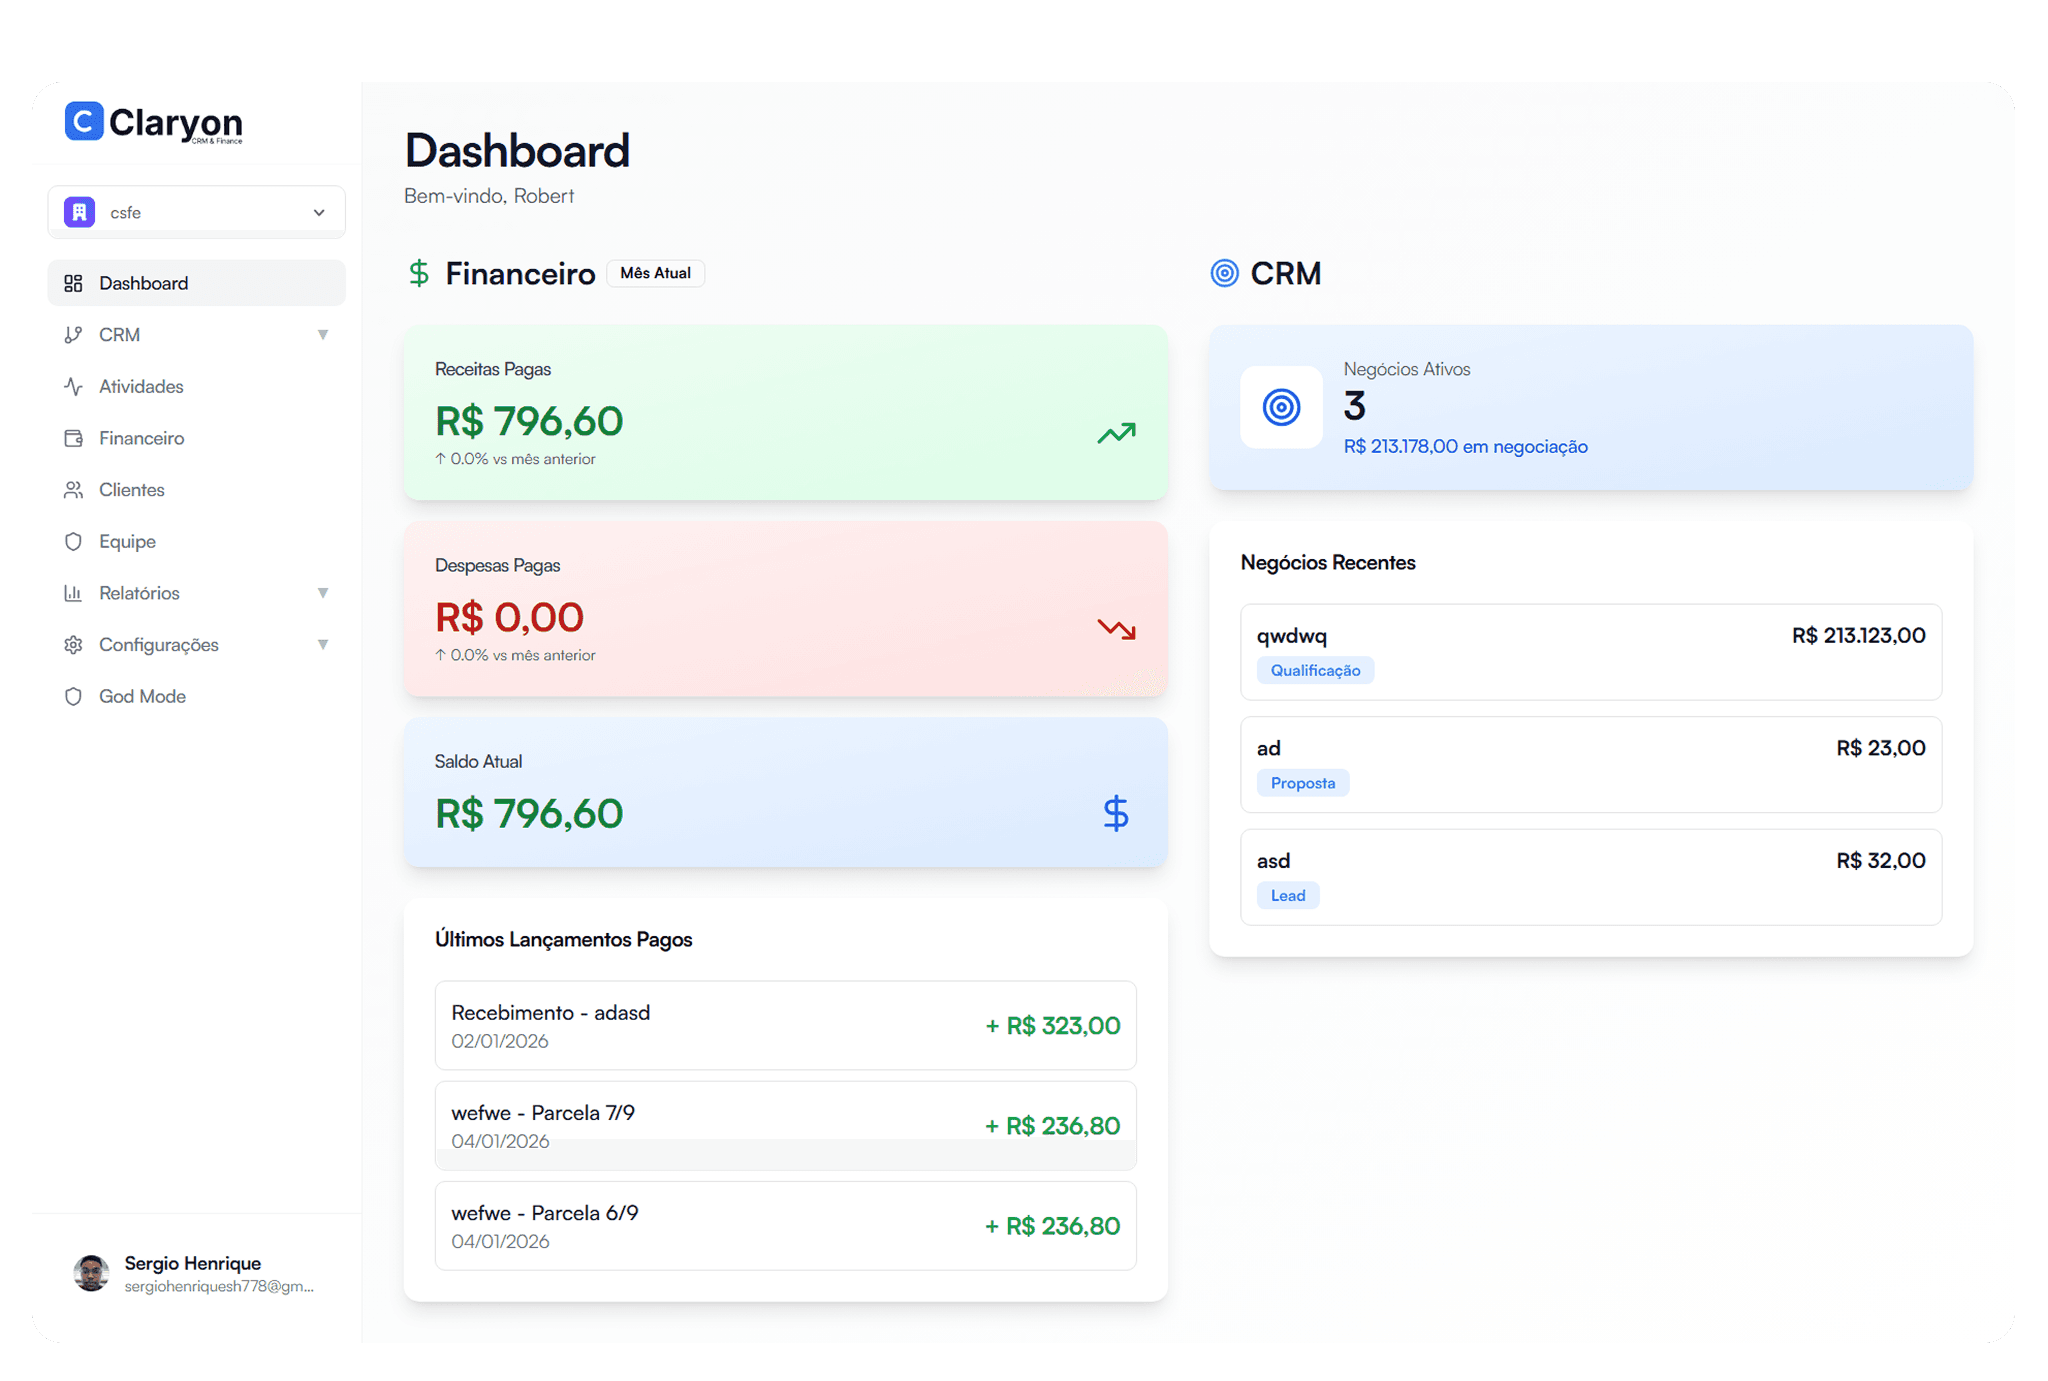Click the shield icon beside God Mode
Viewport: 2048px width, 1381px height.
click(73, 696)
